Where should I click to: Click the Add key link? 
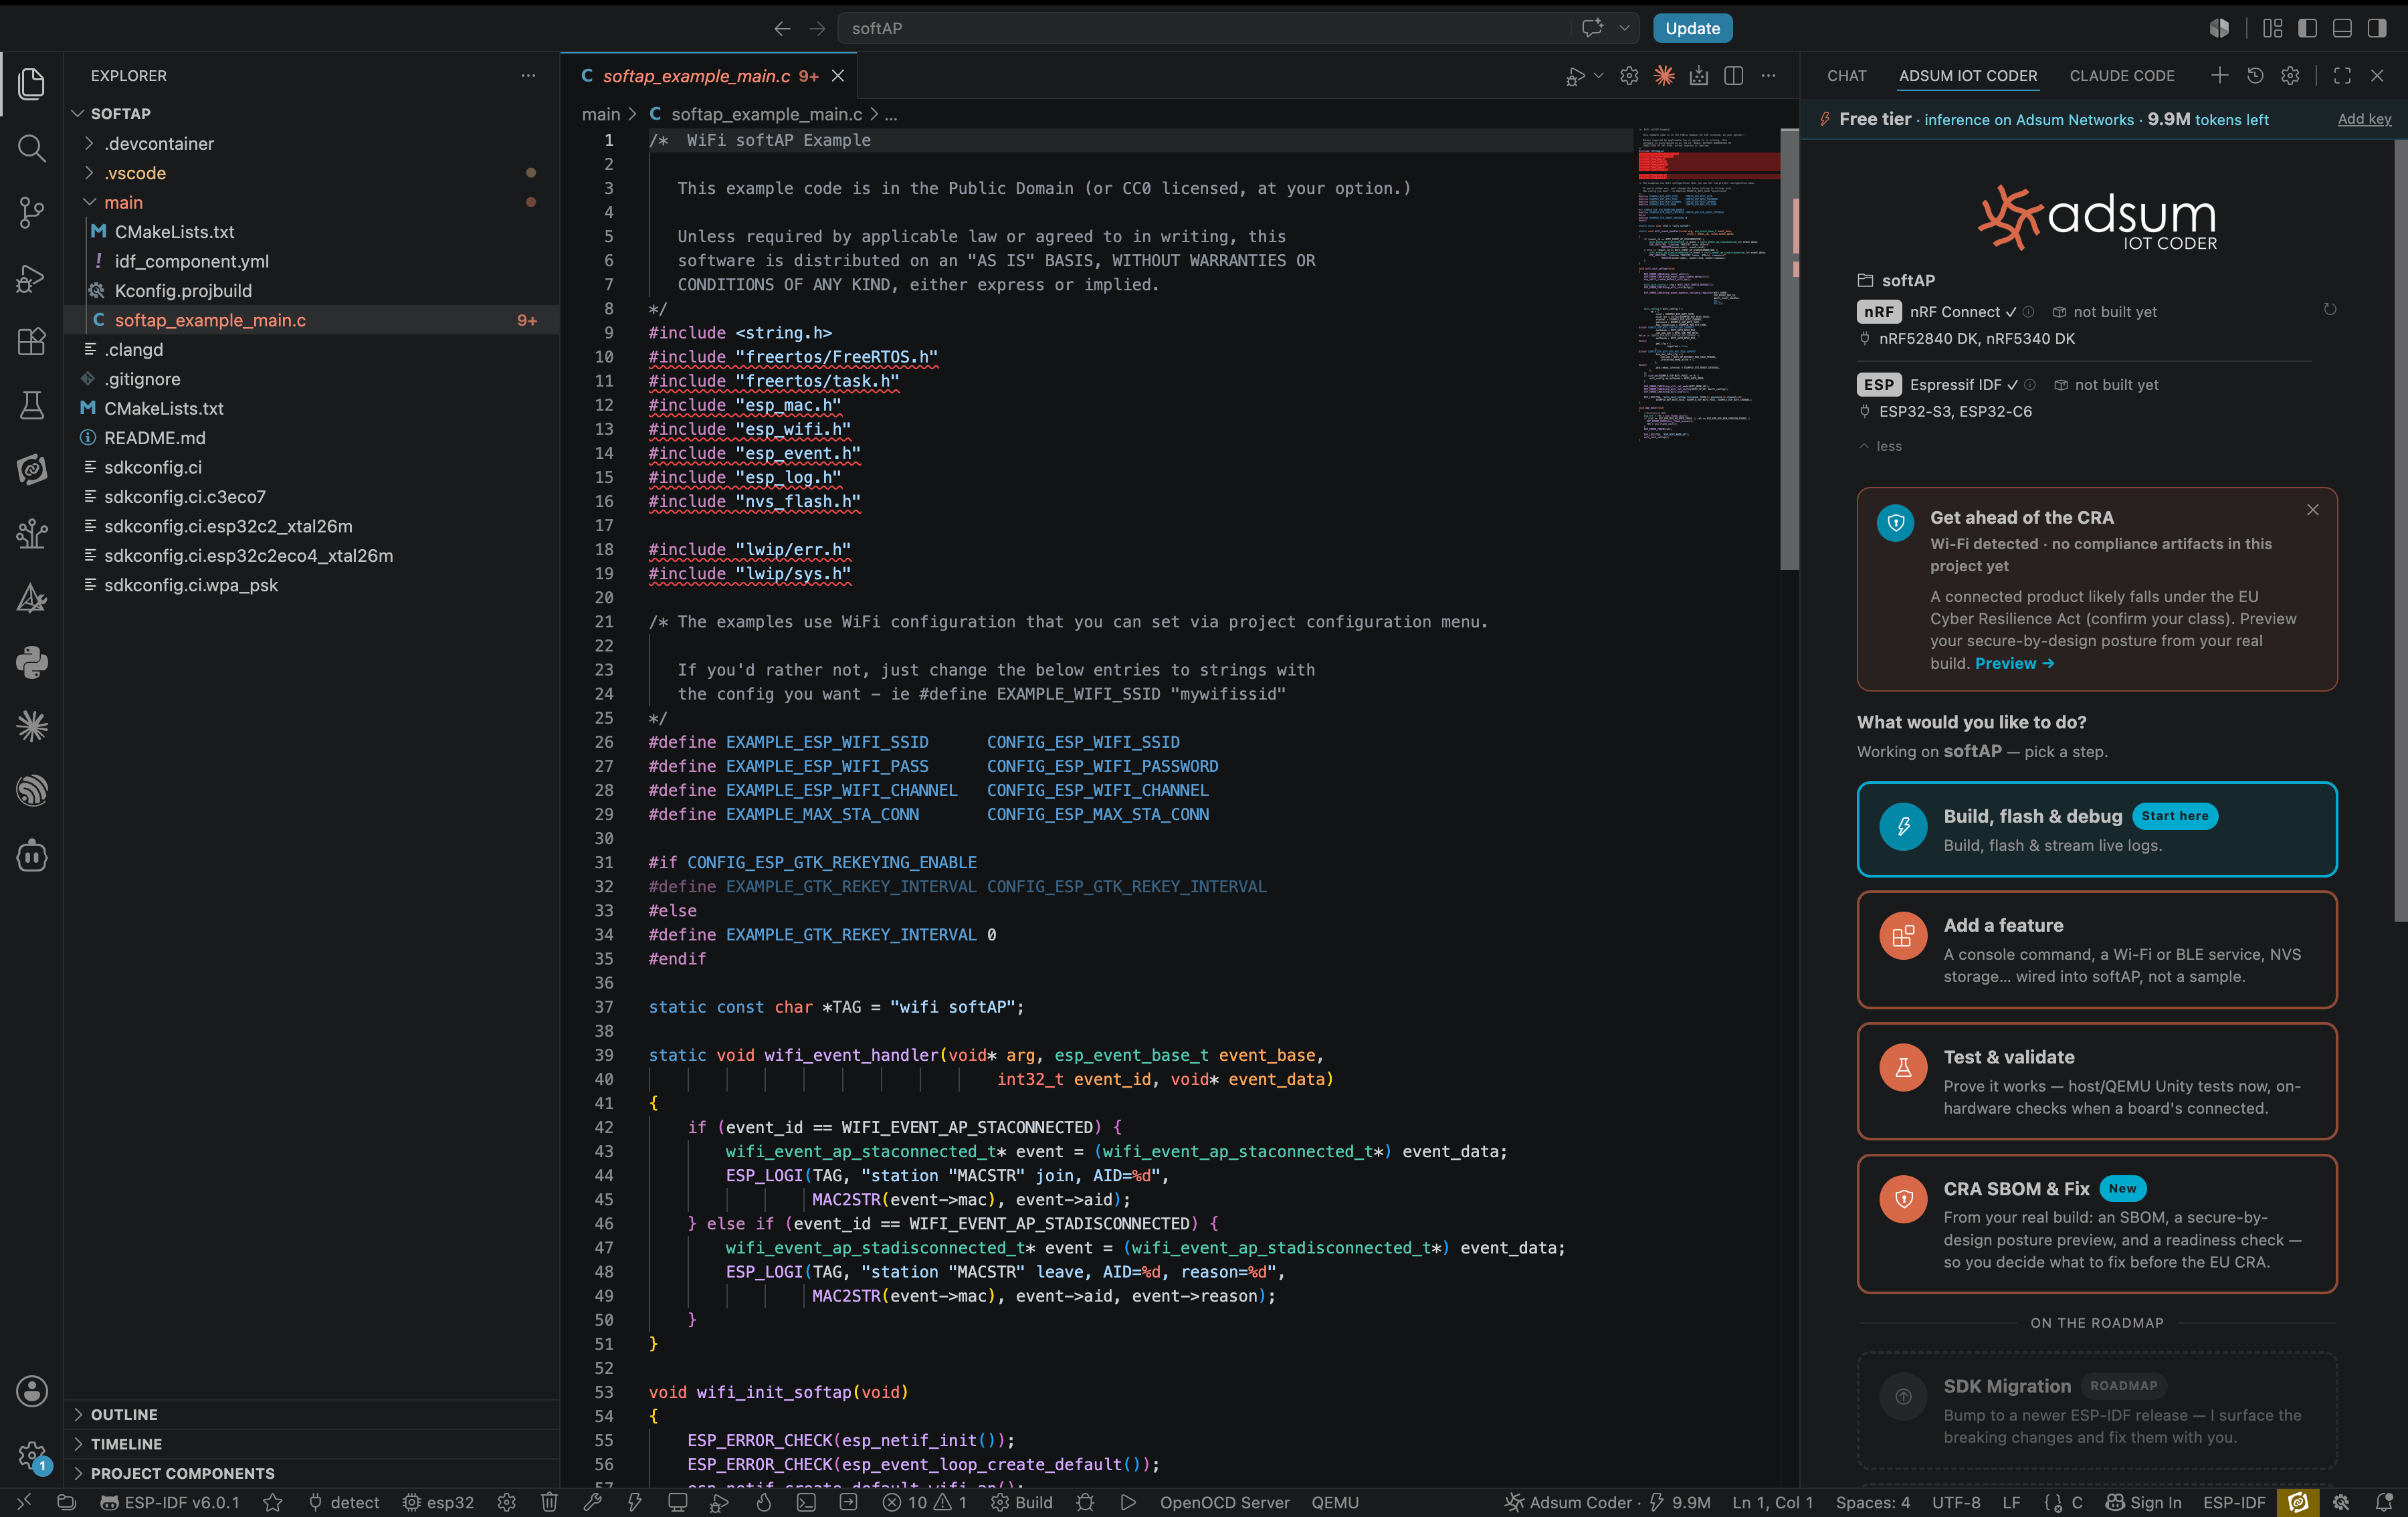(x=2364, y=119)
